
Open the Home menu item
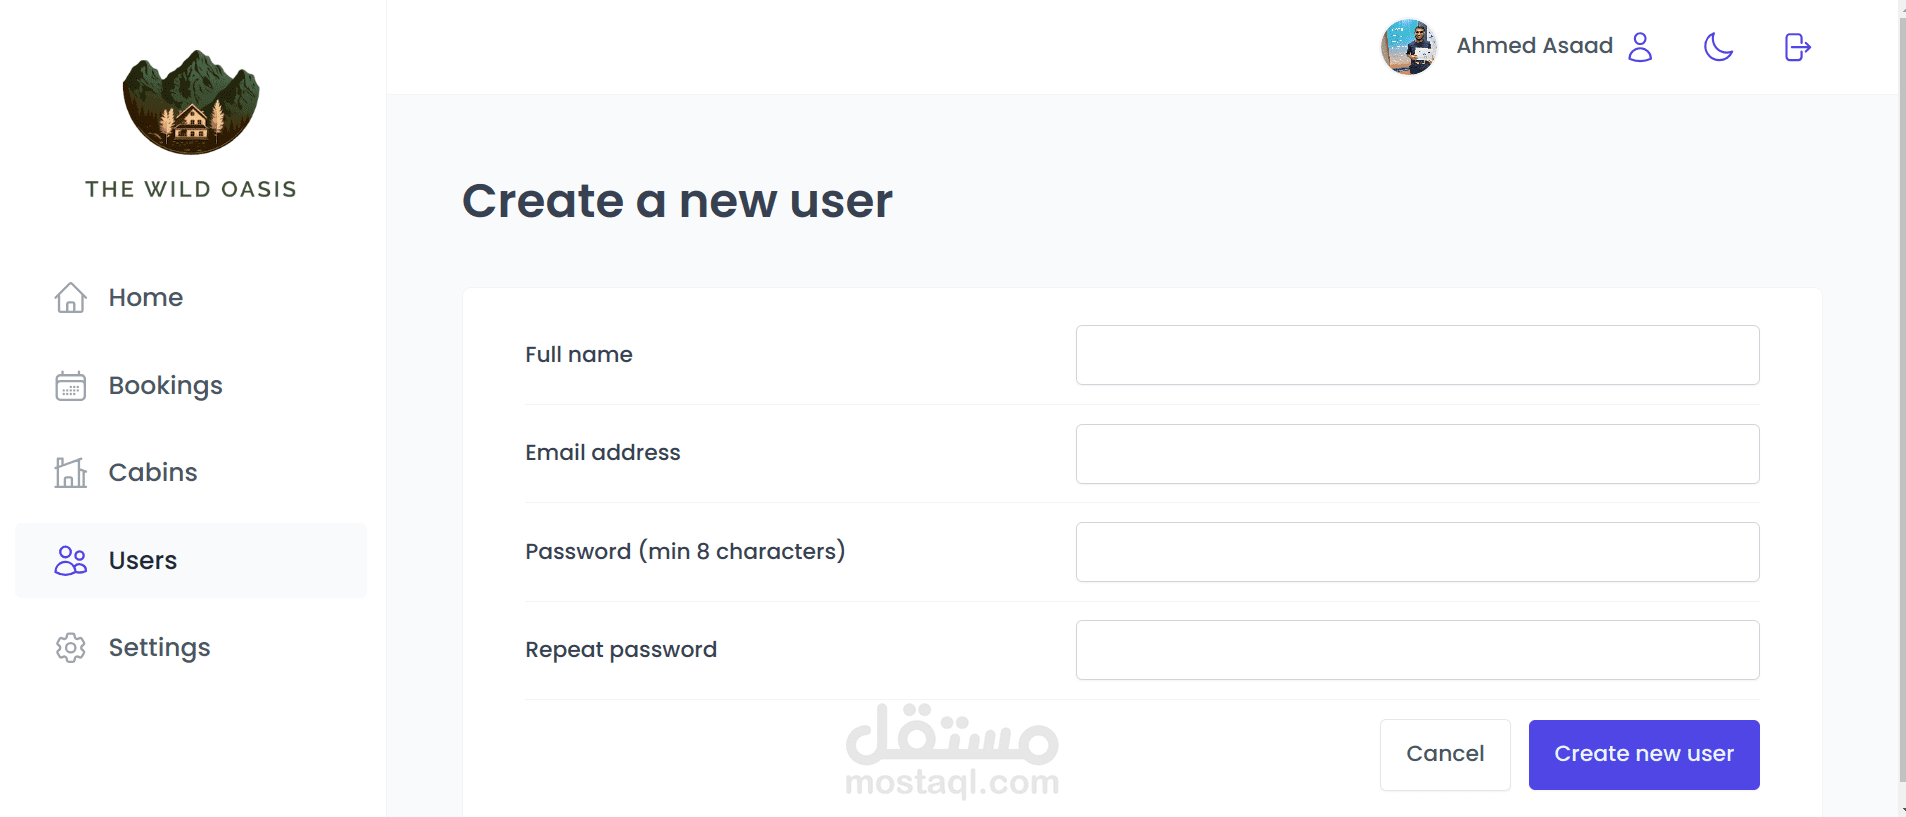(146, 297)
